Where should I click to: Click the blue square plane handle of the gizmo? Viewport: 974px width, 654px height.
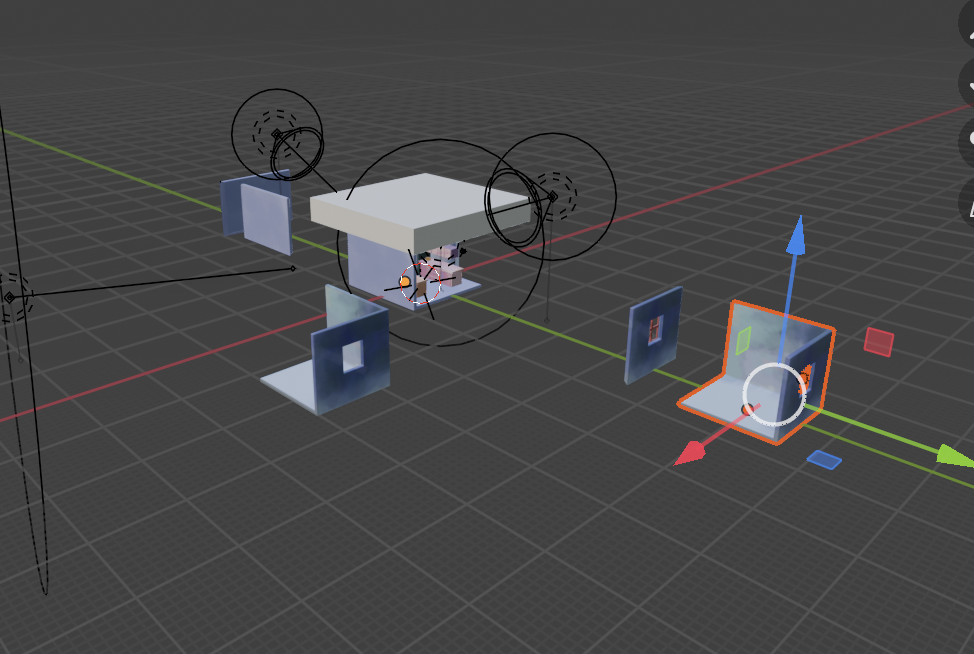824,459
